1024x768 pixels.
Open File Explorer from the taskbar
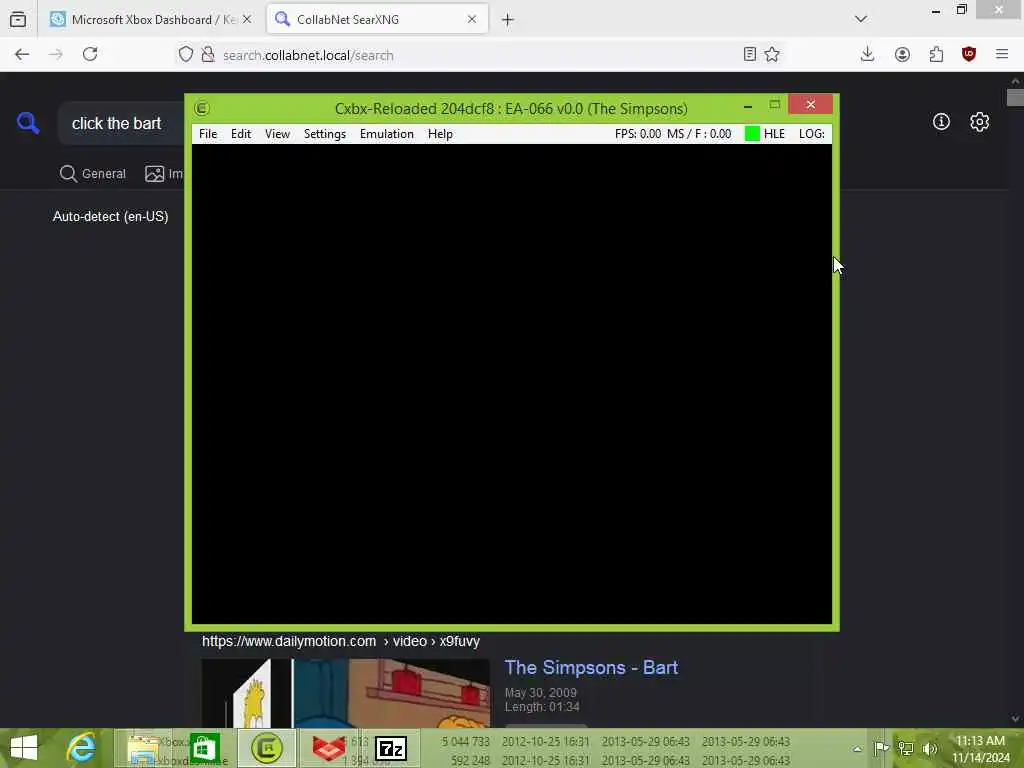pos(143,748)
